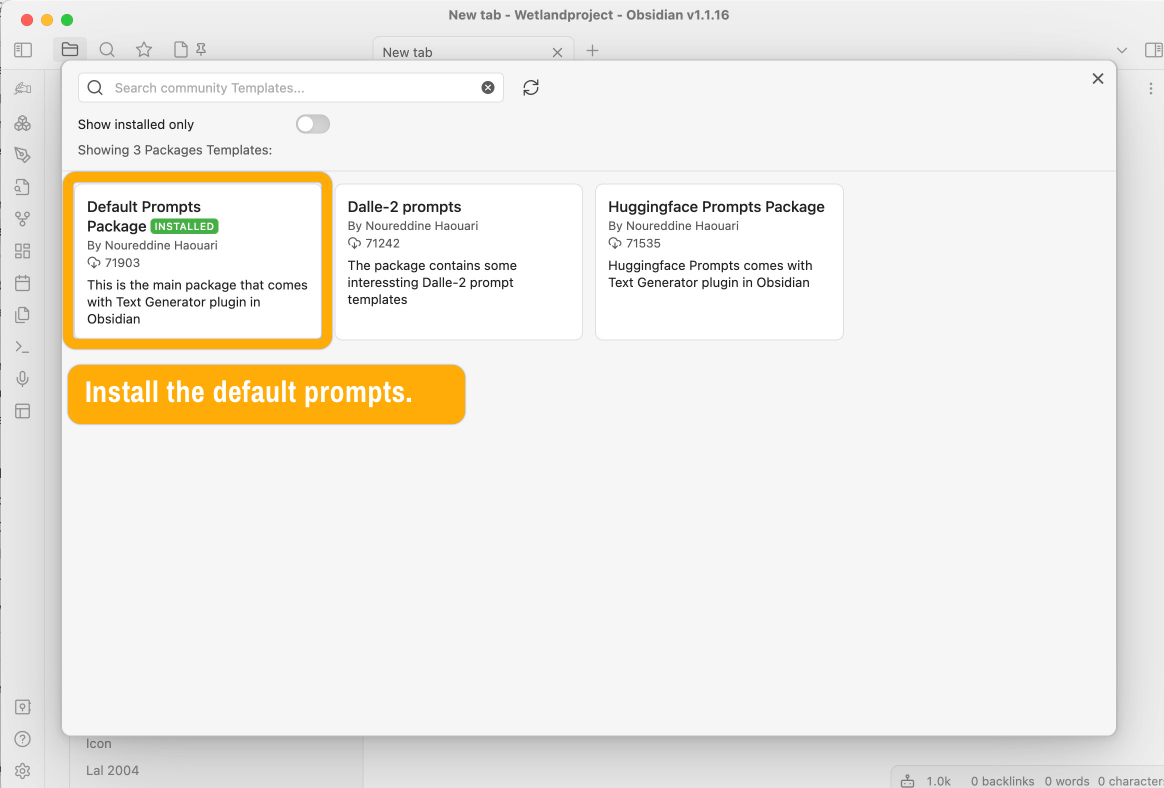Close the template browser dialog
This screenshot has width=1164, height=788.
pos(1097,78)
